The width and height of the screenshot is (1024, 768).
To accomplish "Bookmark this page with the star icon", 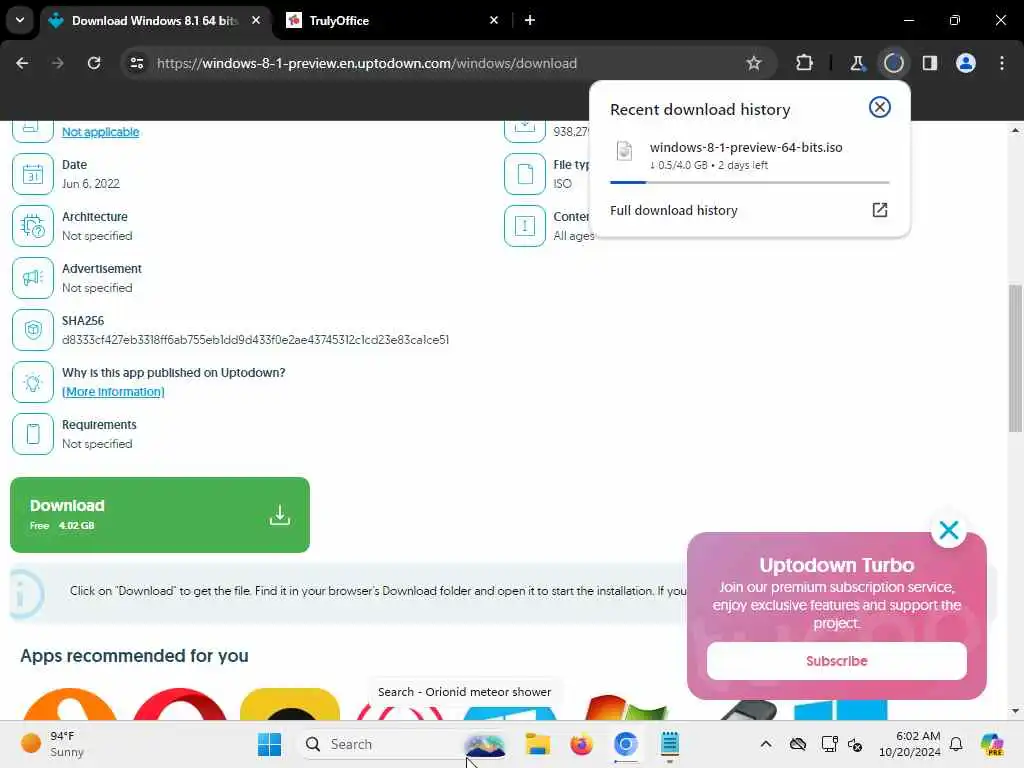I will (x=754, y=63).
